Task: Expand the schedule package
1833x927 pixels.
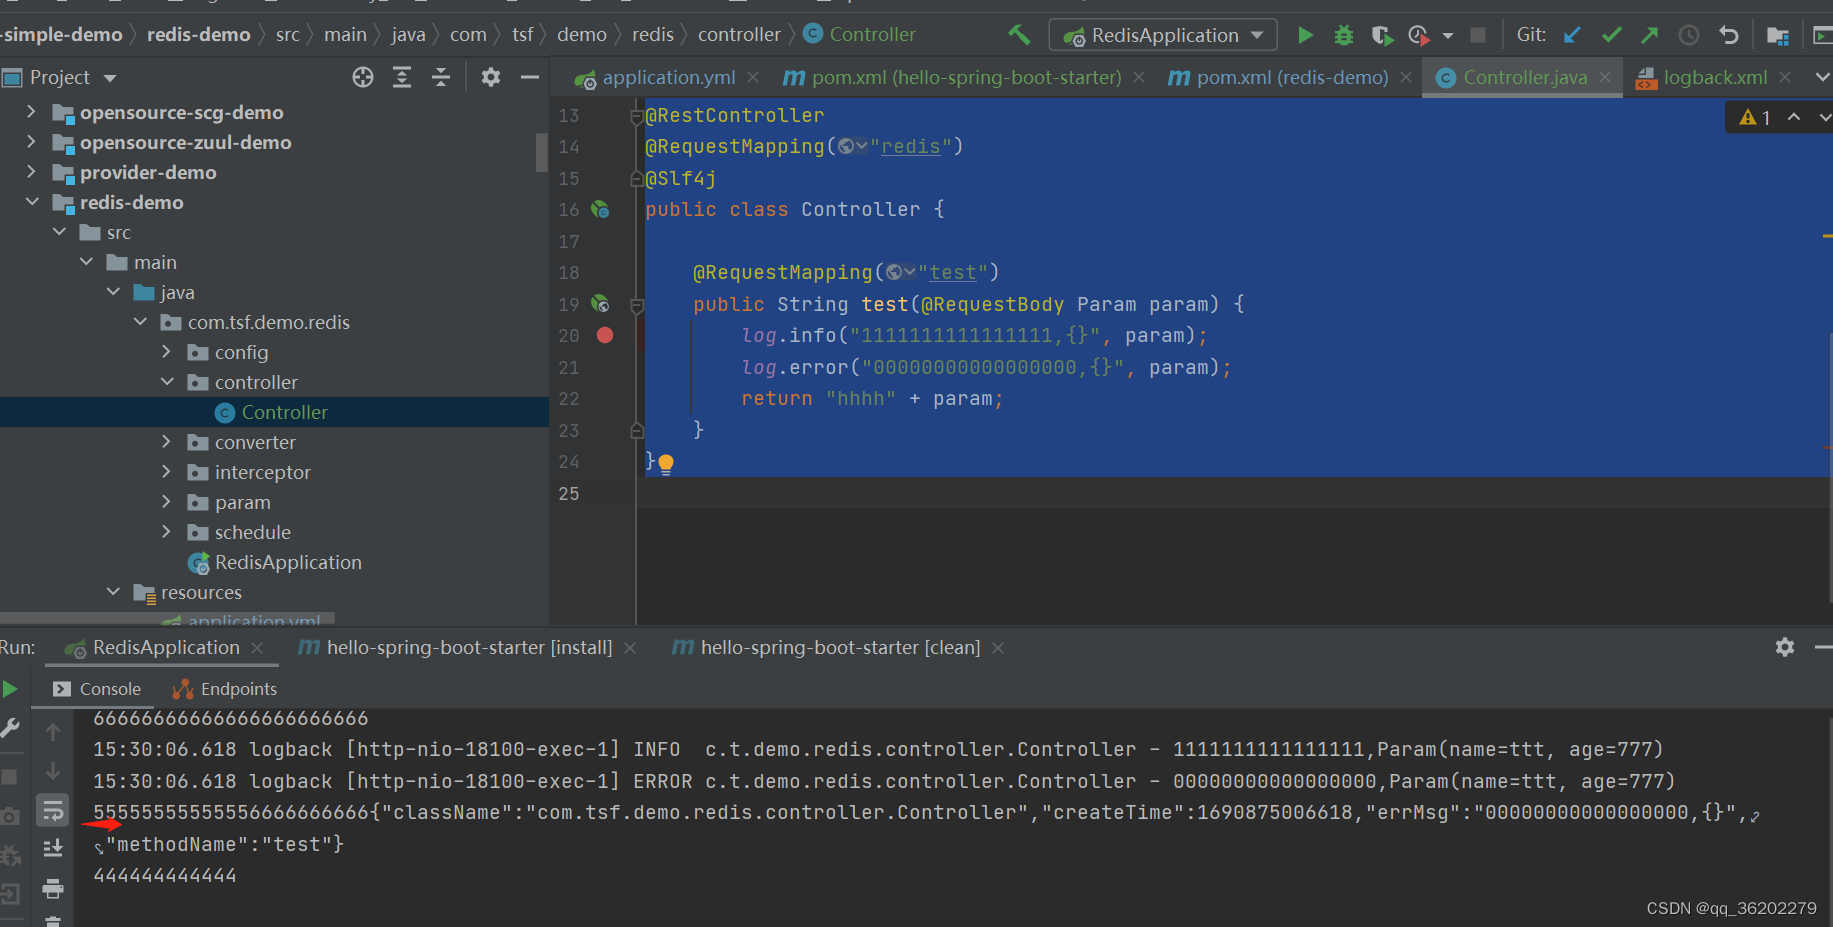Action: click(x=166, y=532)
